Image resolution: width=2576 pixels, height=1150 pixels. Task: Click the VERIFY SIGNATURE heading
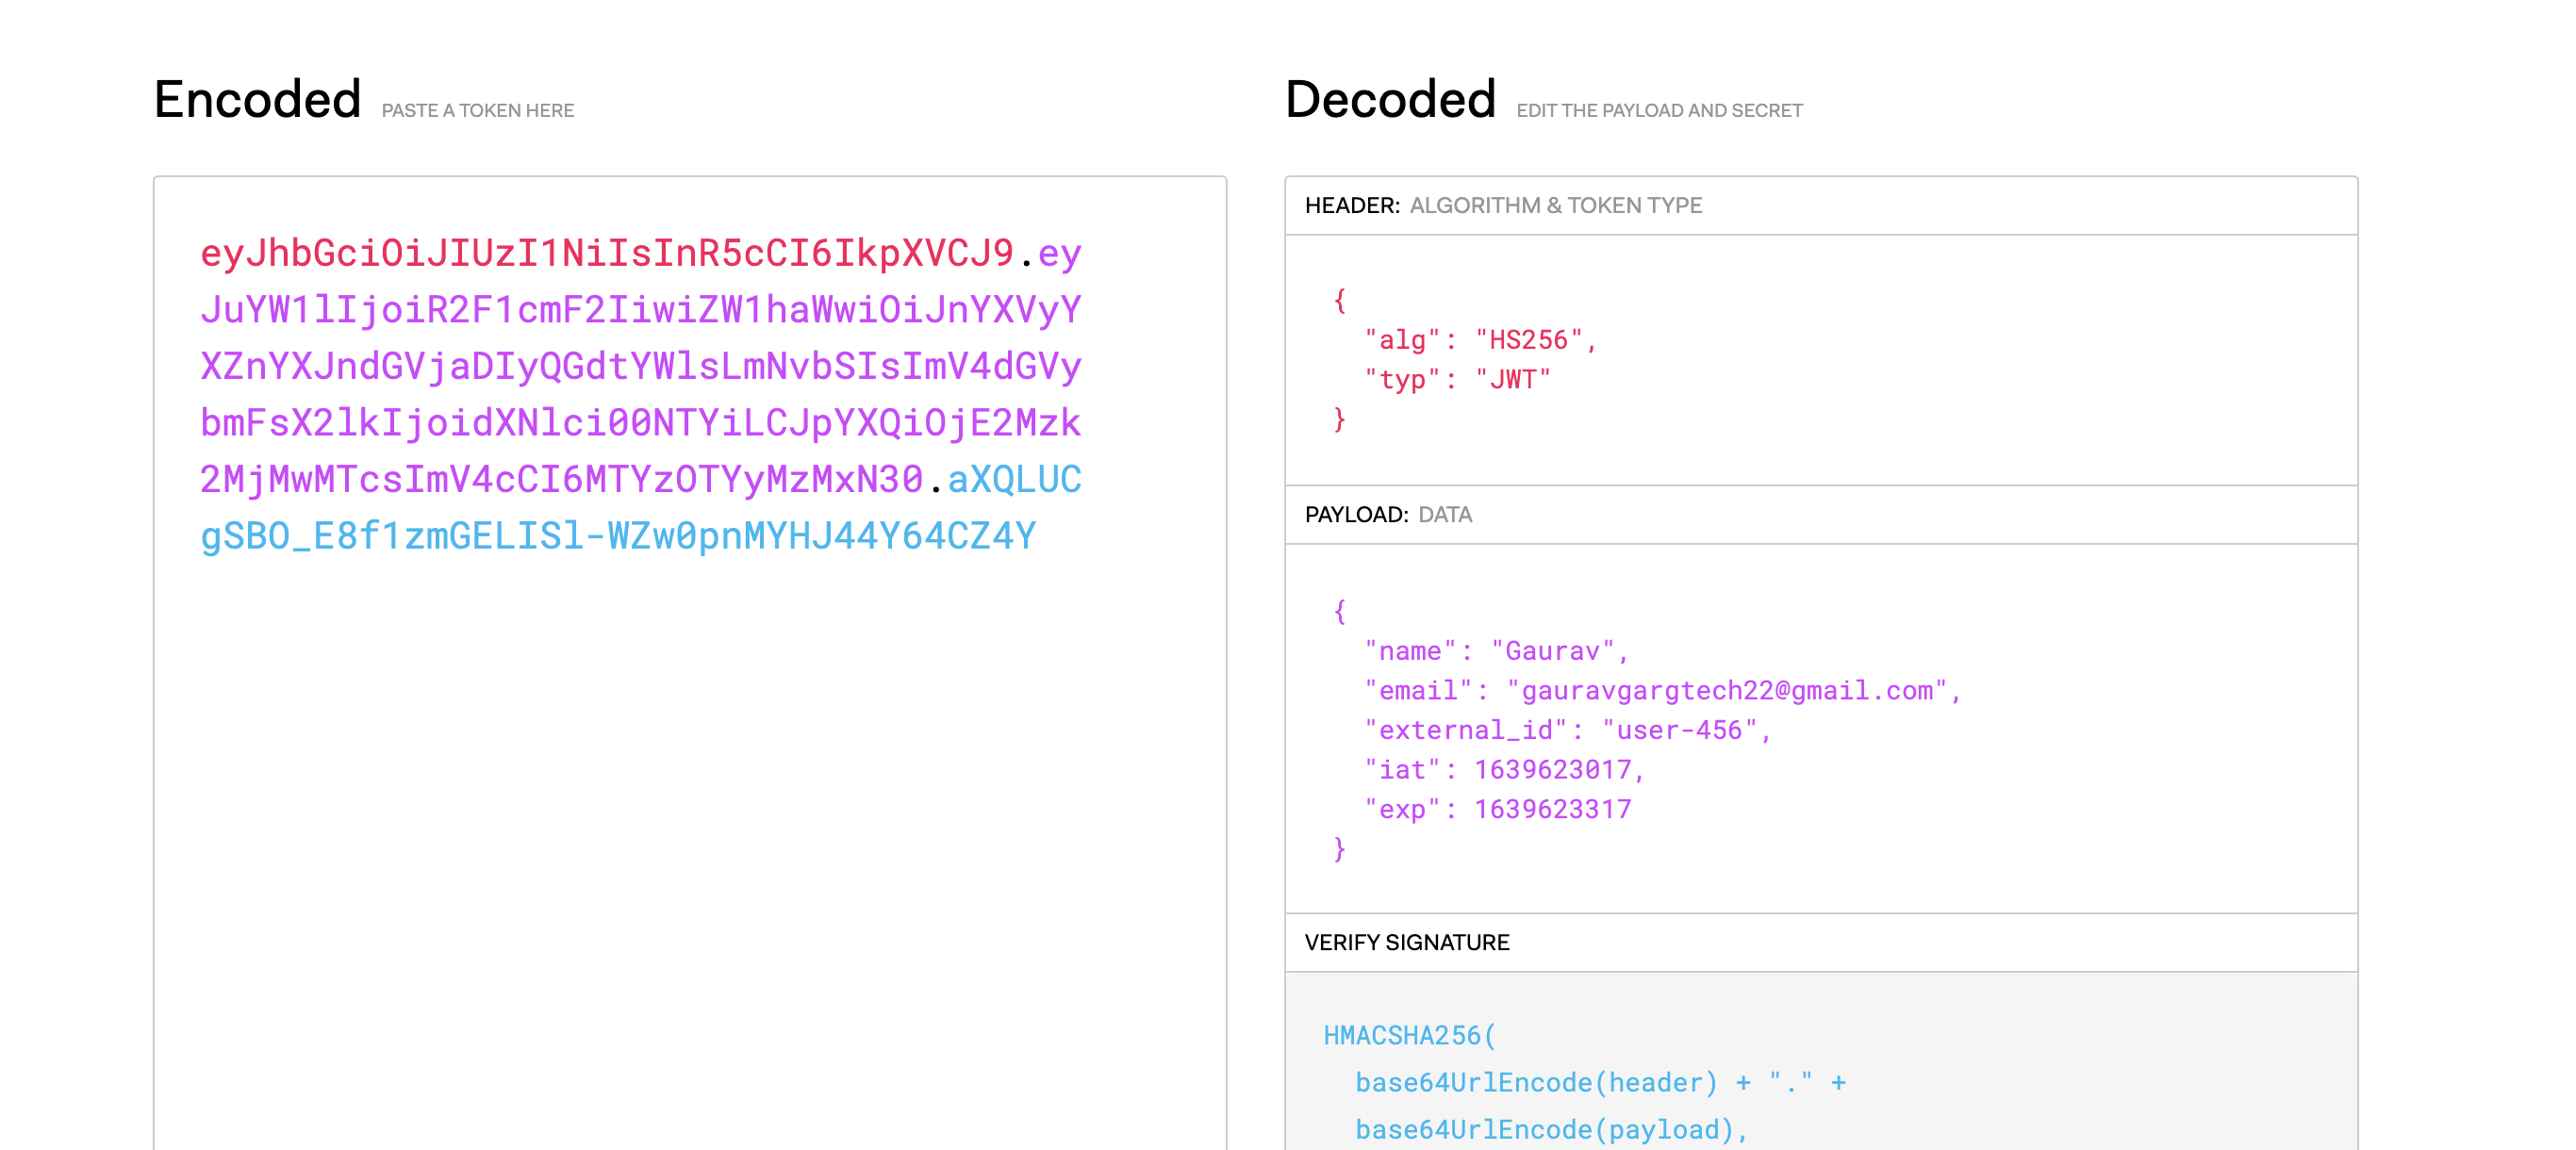click(x=1406, y=942)
